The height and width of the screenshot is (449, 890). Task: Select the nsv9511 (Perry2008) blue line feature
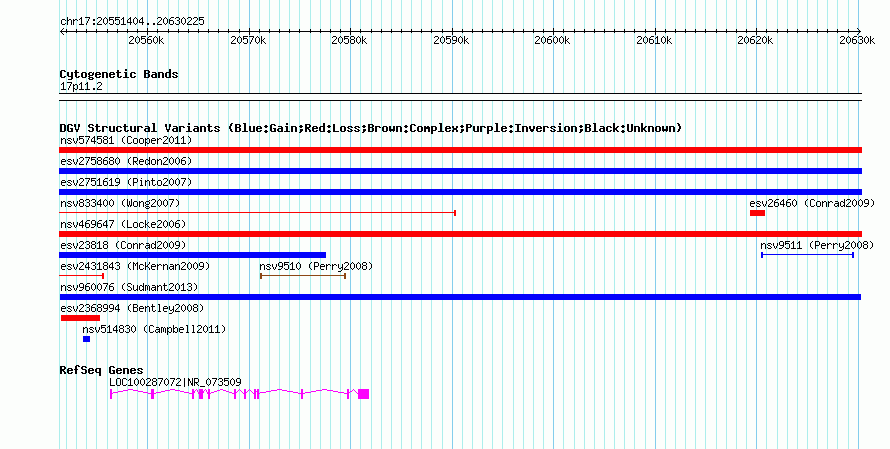807,255
